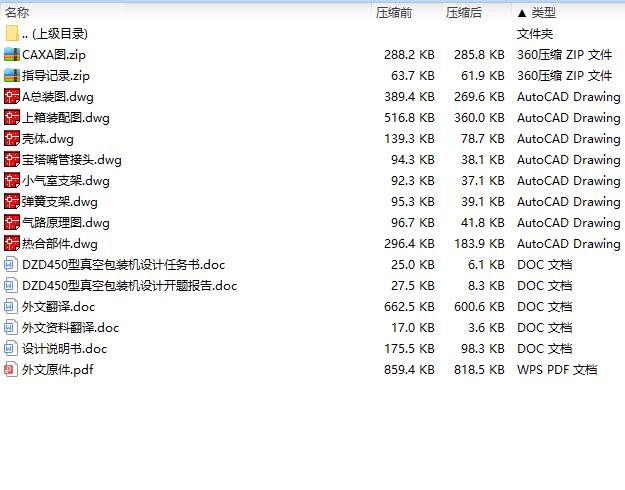The width and height of the screenshot is (625, 490).
Task: Click the parent directory folder icon
Action: point(12,33)
